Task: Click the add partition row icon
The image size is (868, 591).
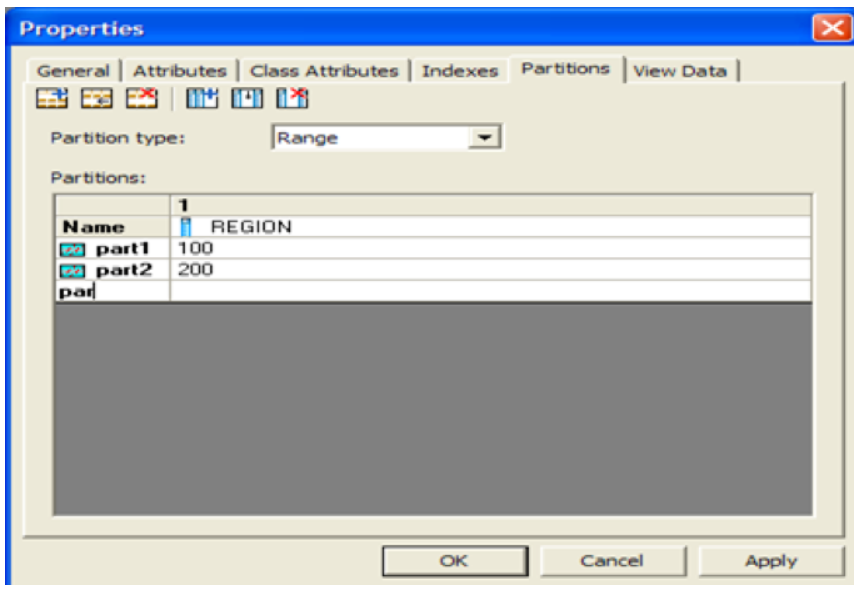Action: point(52,98)
